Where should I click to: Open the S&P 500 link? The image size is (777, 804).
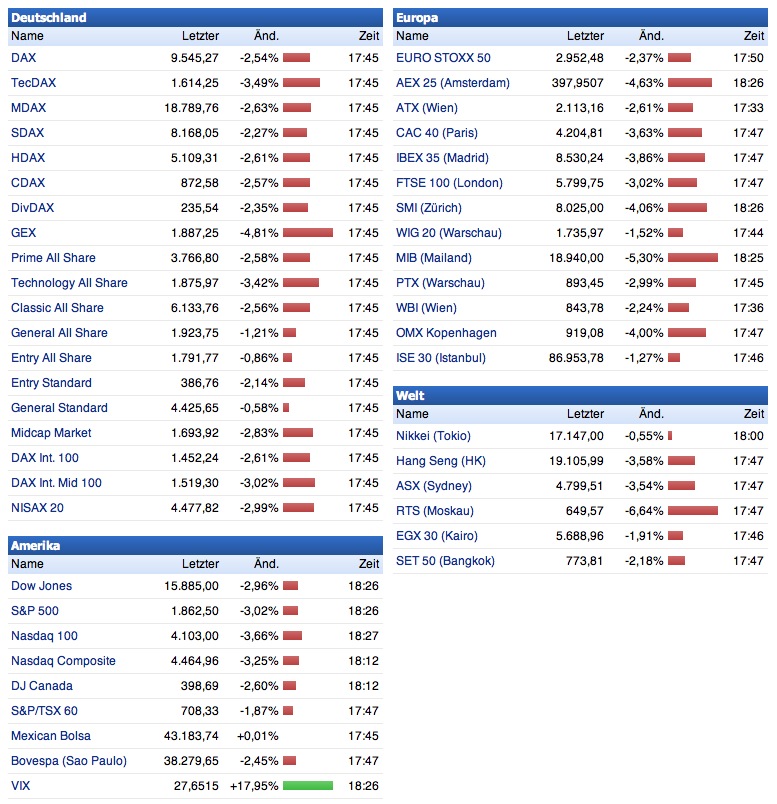tap(35, 611)
